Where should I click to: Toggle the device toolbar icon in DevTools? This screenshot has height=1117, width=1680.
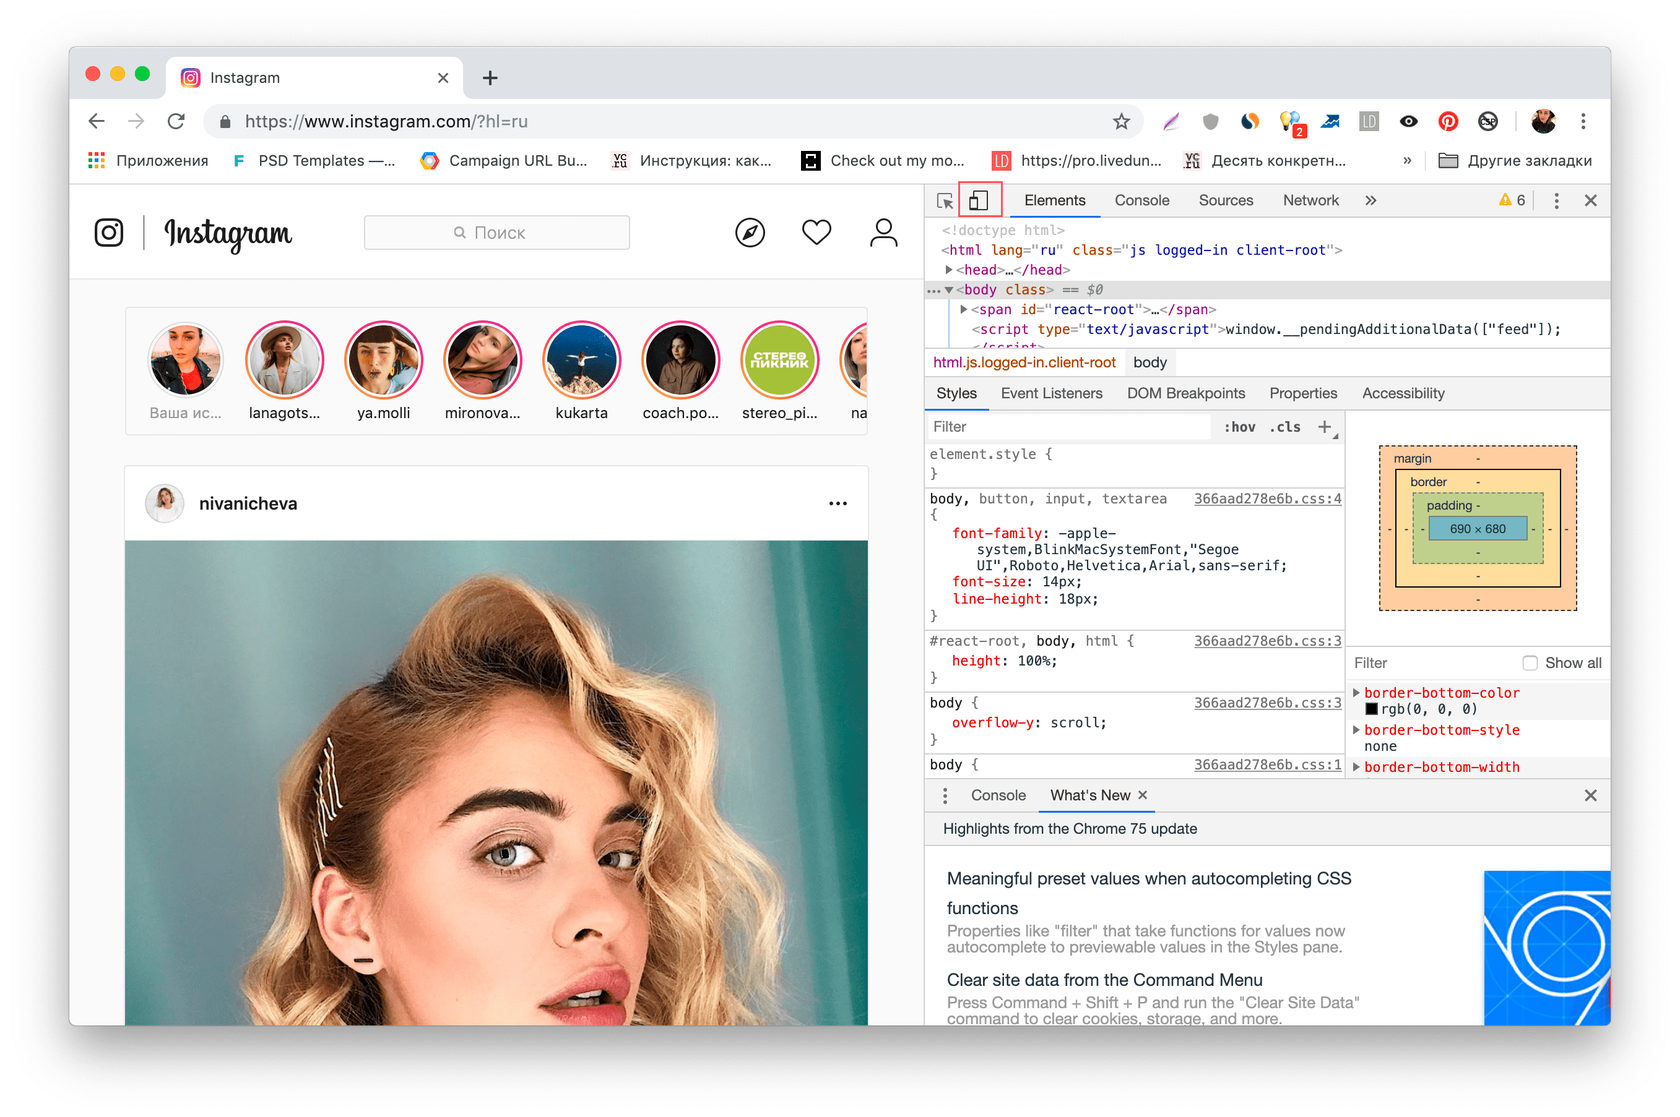click(x=979, y=201)
